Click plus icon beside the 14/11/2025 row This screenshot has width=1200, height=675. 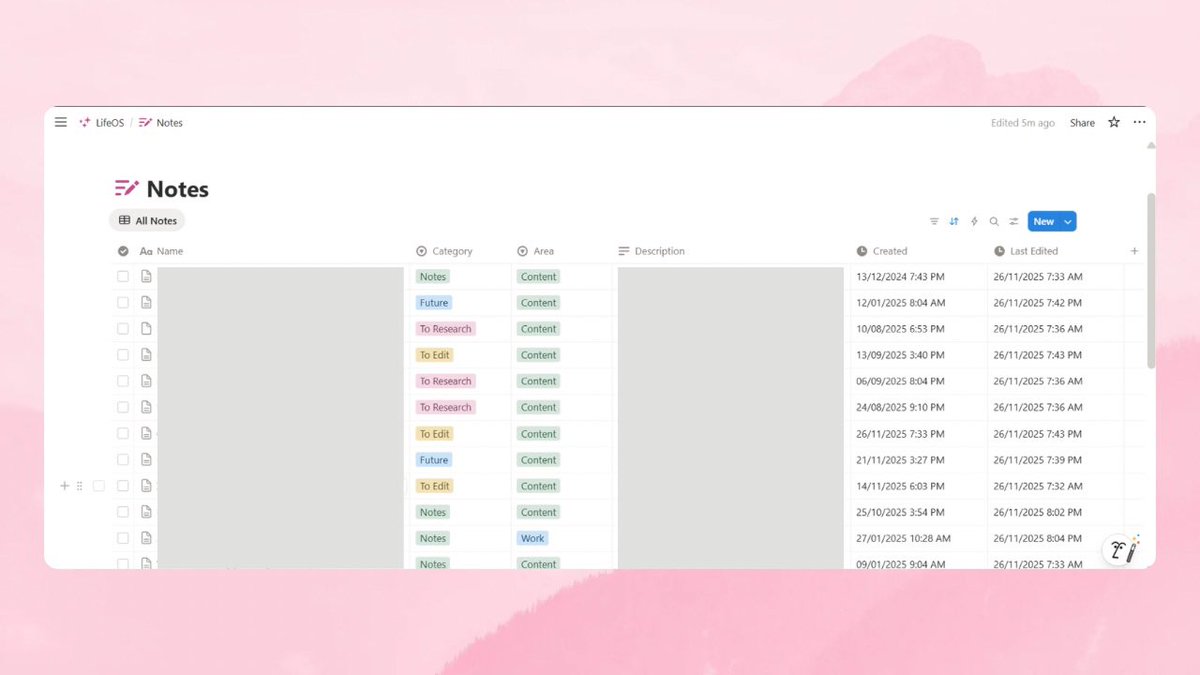pyautogui.click(x=65, y=486)
